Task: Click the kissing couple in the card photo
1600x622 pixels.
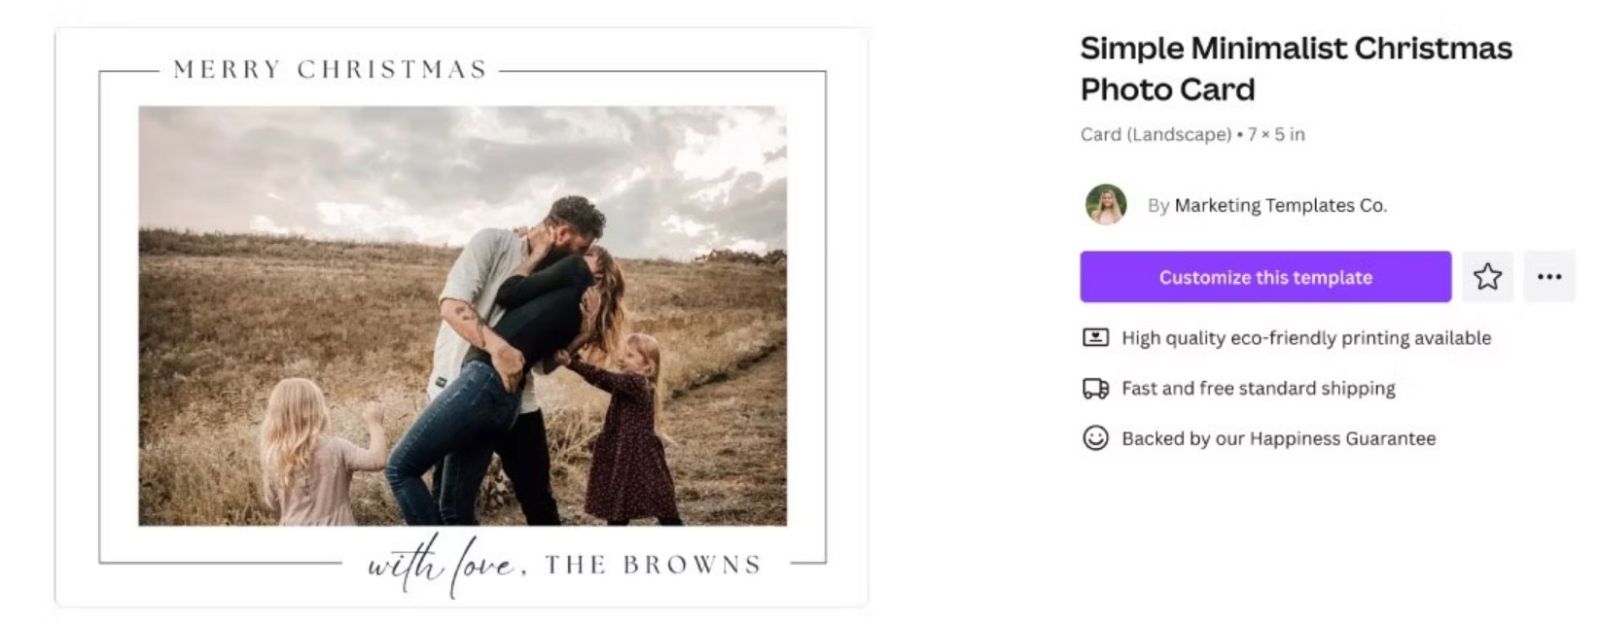Action: click(x=530, y=300)
